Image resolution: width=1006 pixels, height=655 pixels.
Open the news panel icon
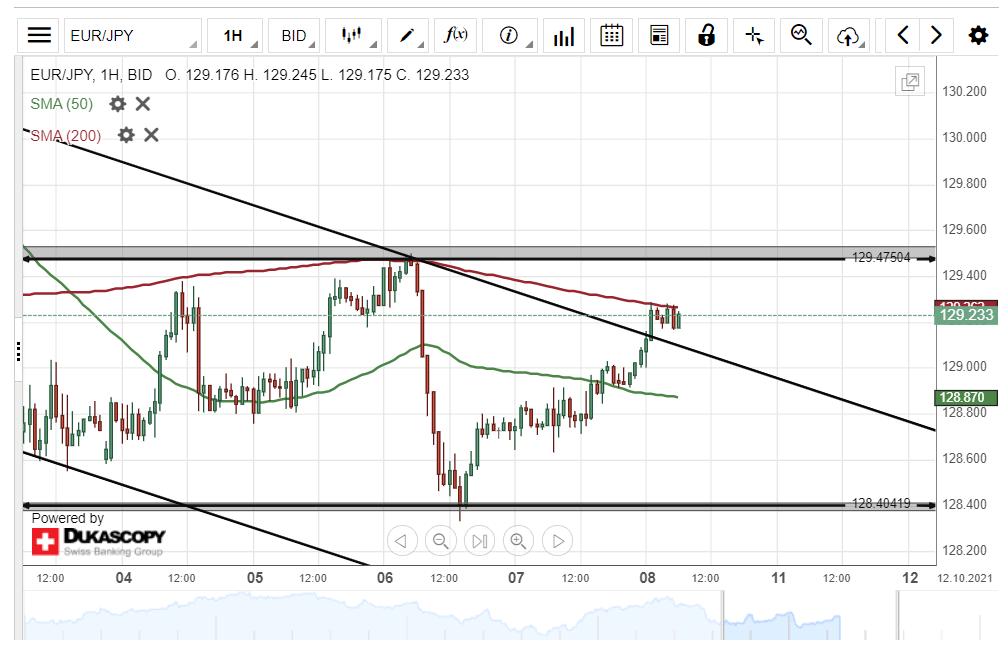pos(659,35)
